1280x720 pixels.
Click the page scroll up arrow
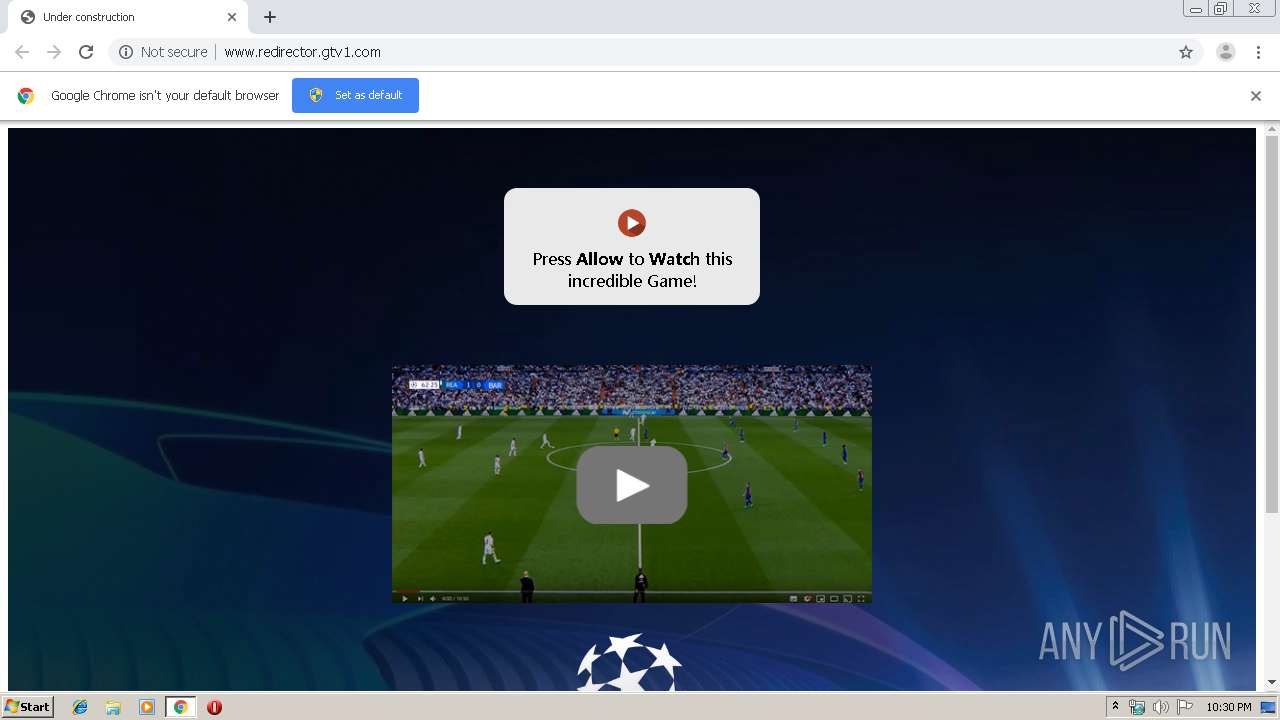tap(1272, 129)
